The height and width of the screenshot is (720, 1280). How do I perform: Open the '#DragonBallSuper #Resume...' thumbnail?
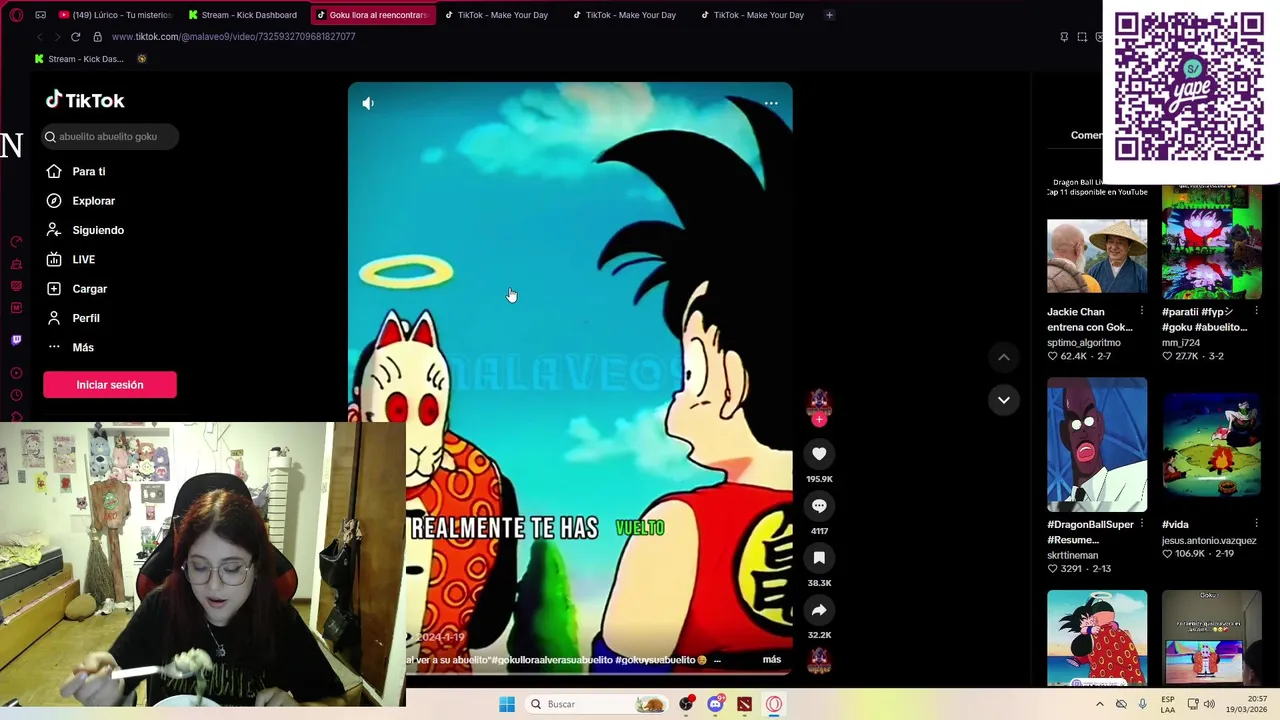pyautogui.click(x=1097, y=445)
